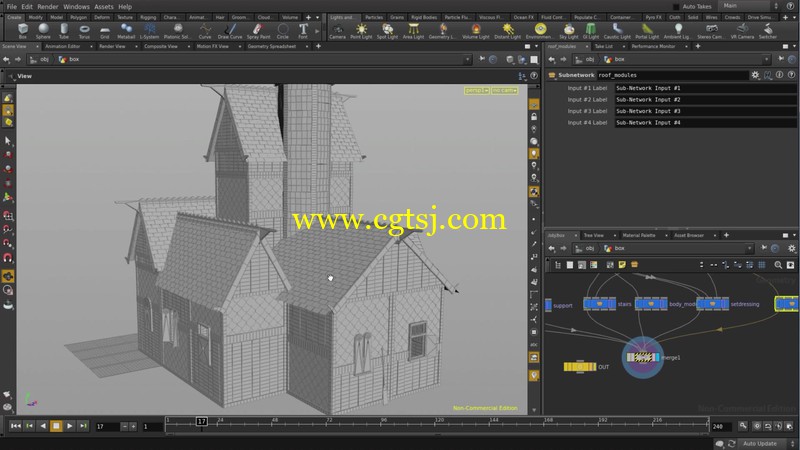Viewport: 800px width, 450px height.
Task: Select the Circle shelf tool
Action: (283, 31)
